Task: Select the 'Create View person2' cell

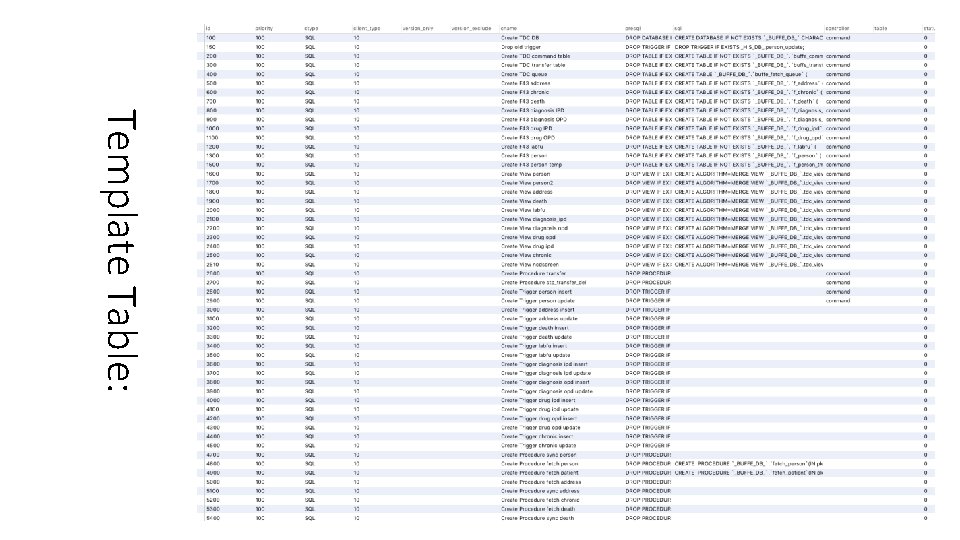Action: (x=527, y=183)
